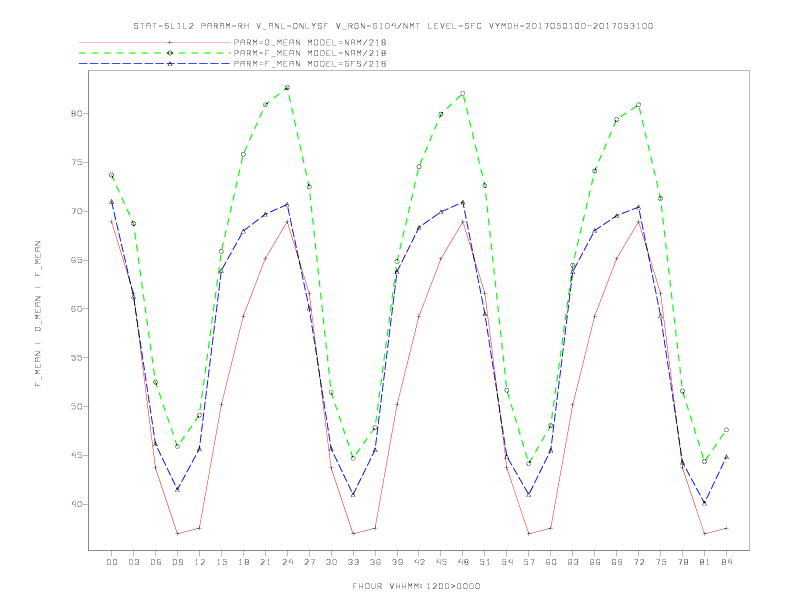The width and height of the screenshot is (792, 612).
Task: Click the x-axis tick label 15
Action: (221, 562)
